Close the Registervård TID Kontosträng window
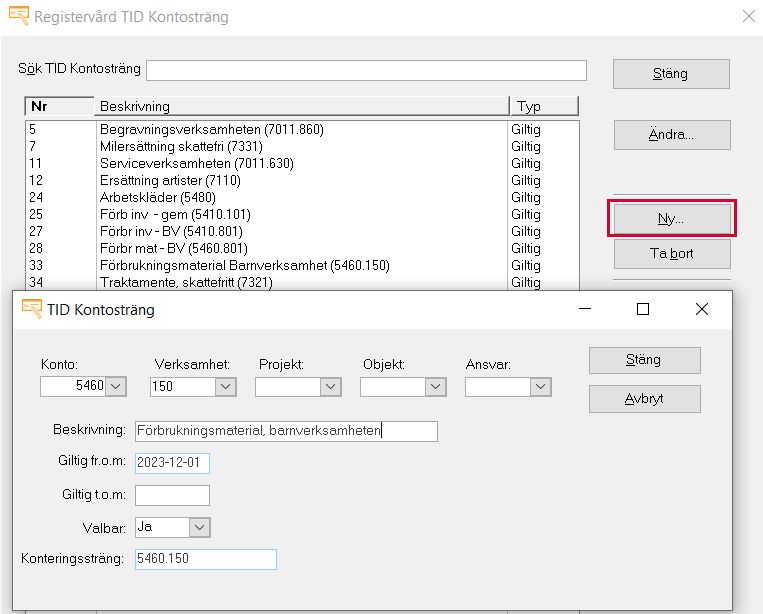763x614 pixels. pos(749,16)
